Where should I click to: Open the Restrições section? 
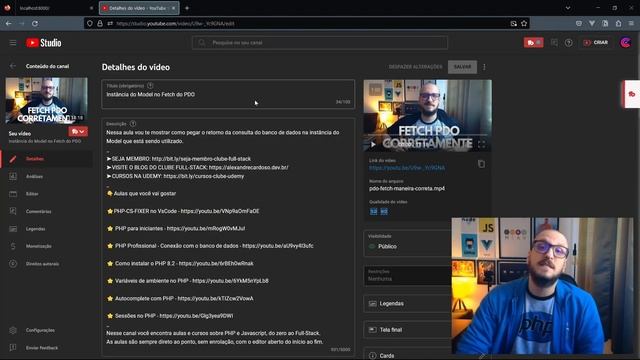[407, 276]
